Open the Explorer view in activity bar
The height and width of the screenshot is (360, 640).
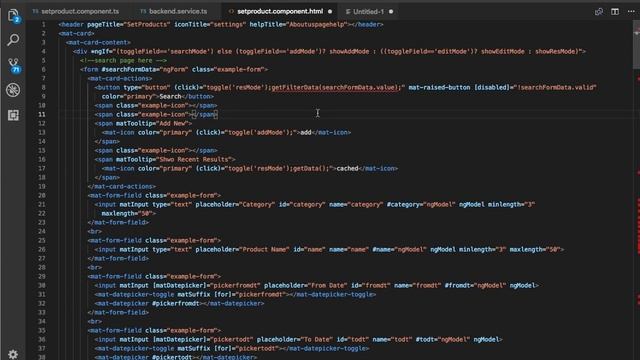[x=13, y=16]
